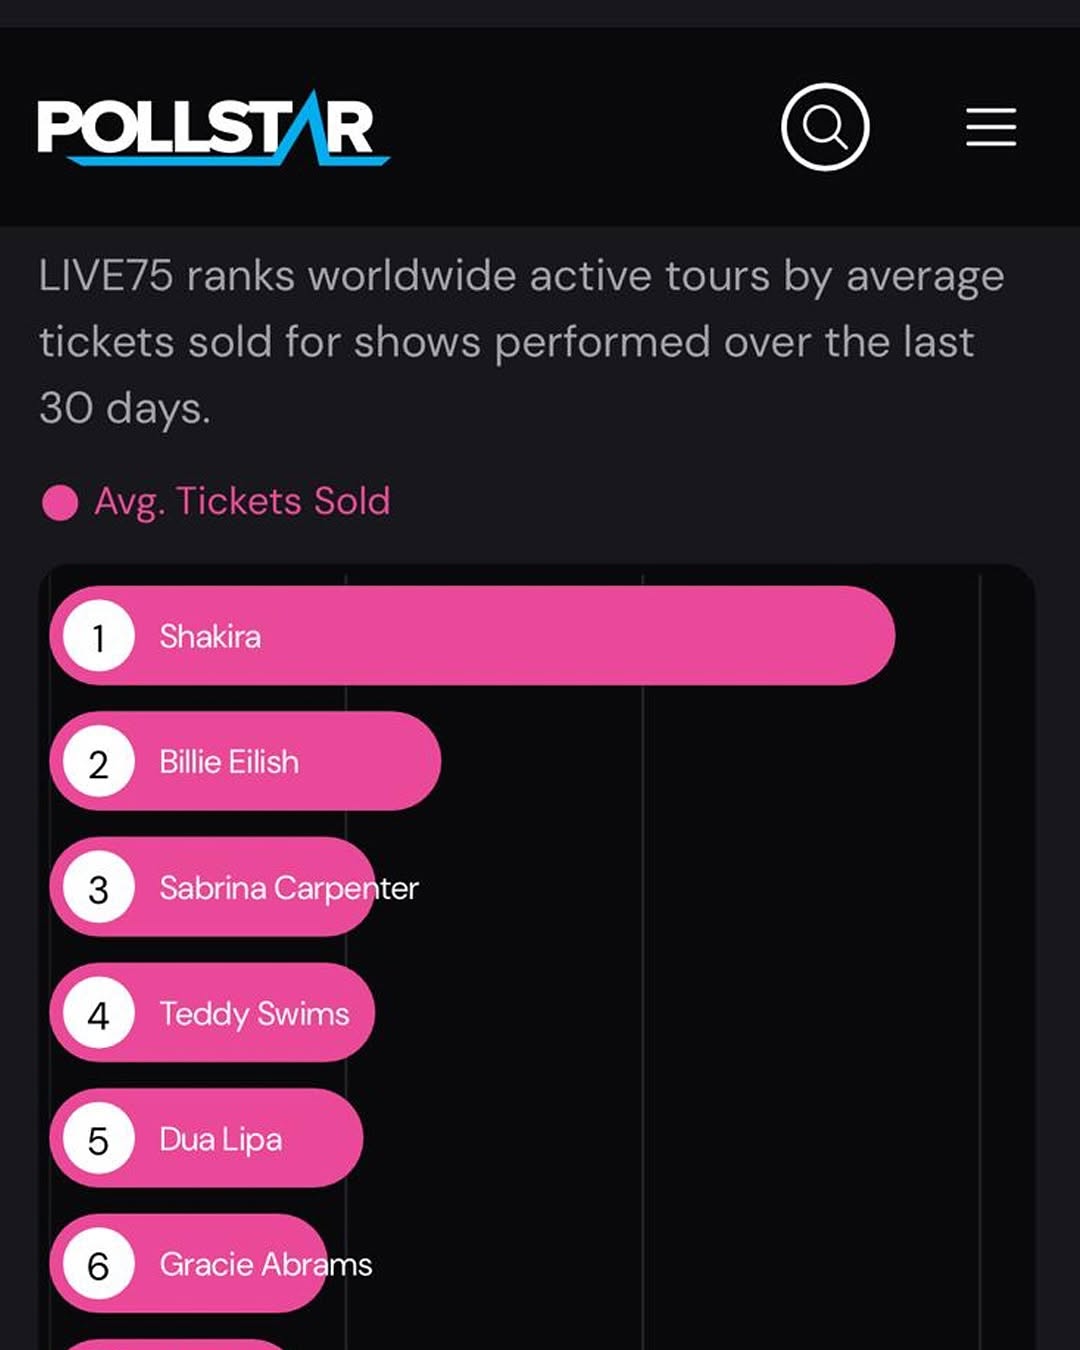Click the Sabrina Carpenter name label
The width and height of the screenshot is (1080, 1350).
pos(289,888)
